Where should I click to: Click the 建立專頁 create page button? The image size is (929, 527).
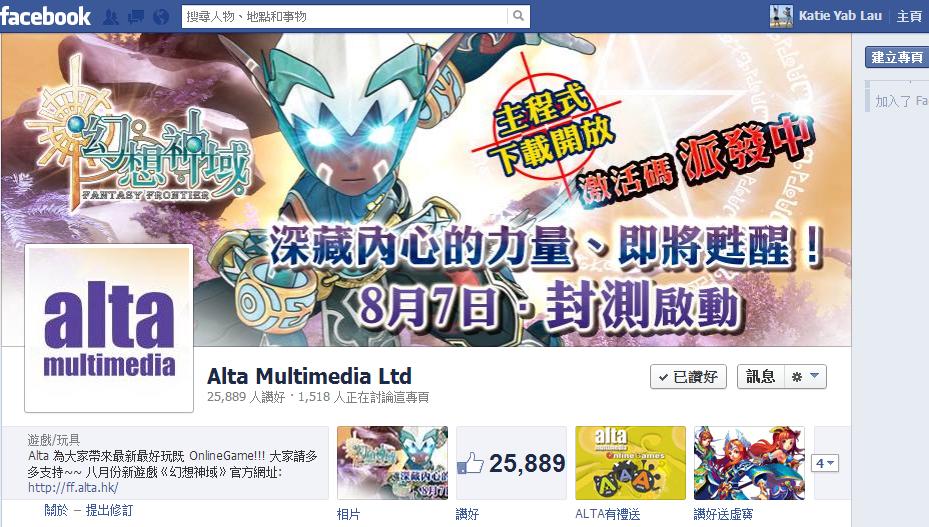pyautogui.click(x=897, y=57)
